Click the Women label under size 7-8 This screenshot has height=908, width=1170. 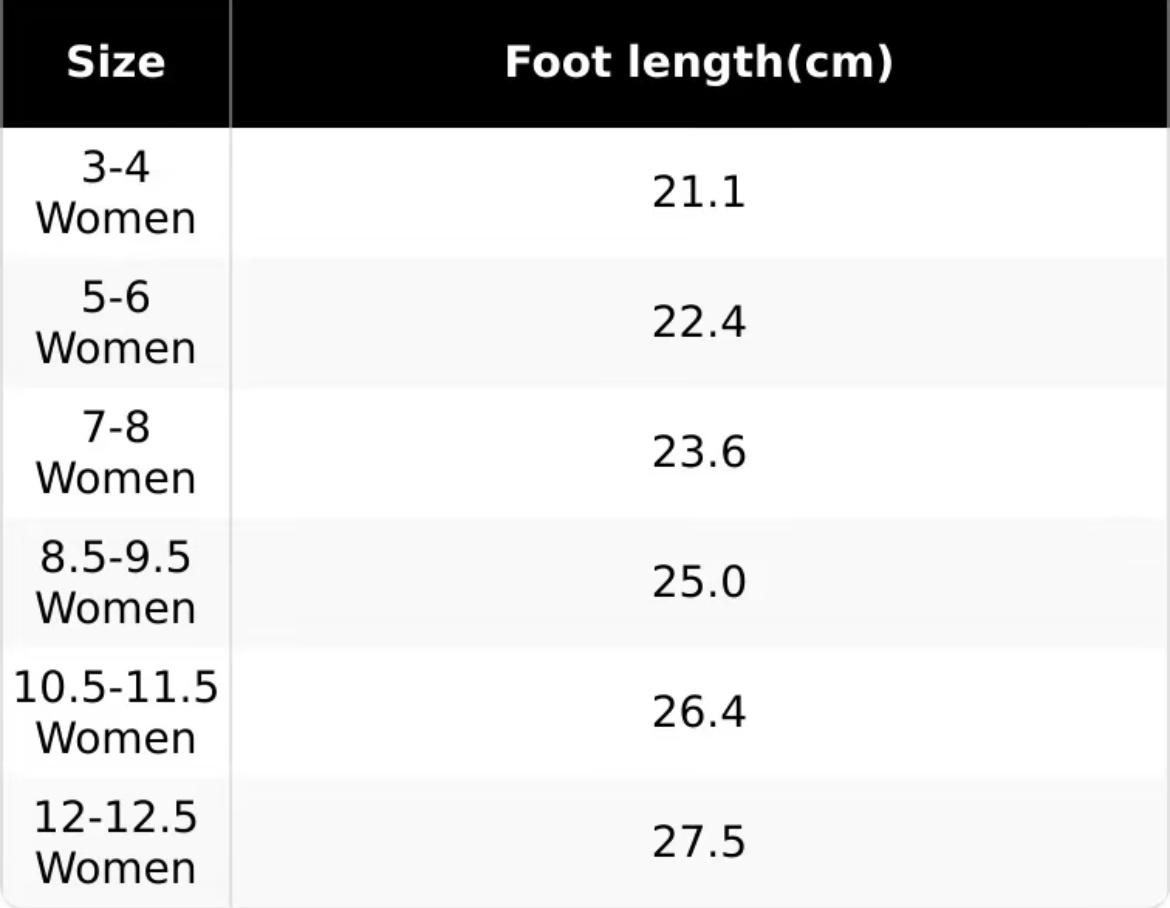click(x=115, y=478)
